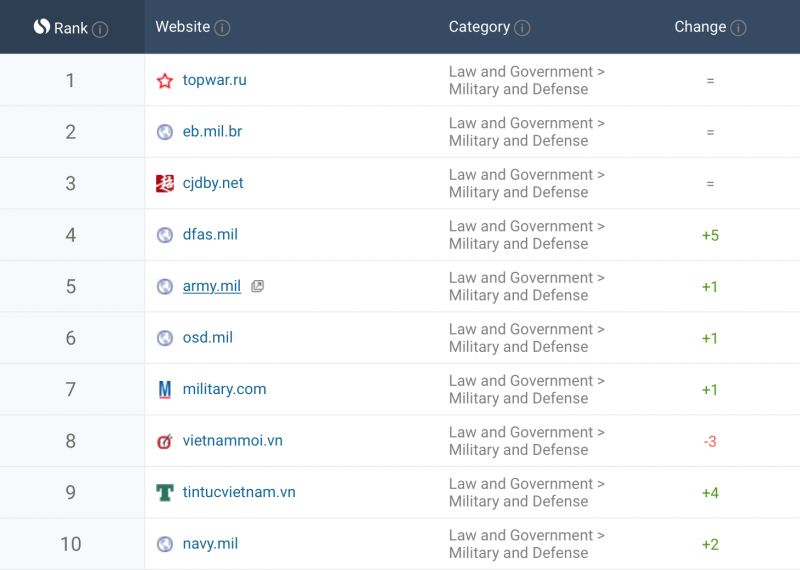This screenshot has height=570, width=800.
Task: Click the cjdby.net red favicon
Action: pos(164,183)
